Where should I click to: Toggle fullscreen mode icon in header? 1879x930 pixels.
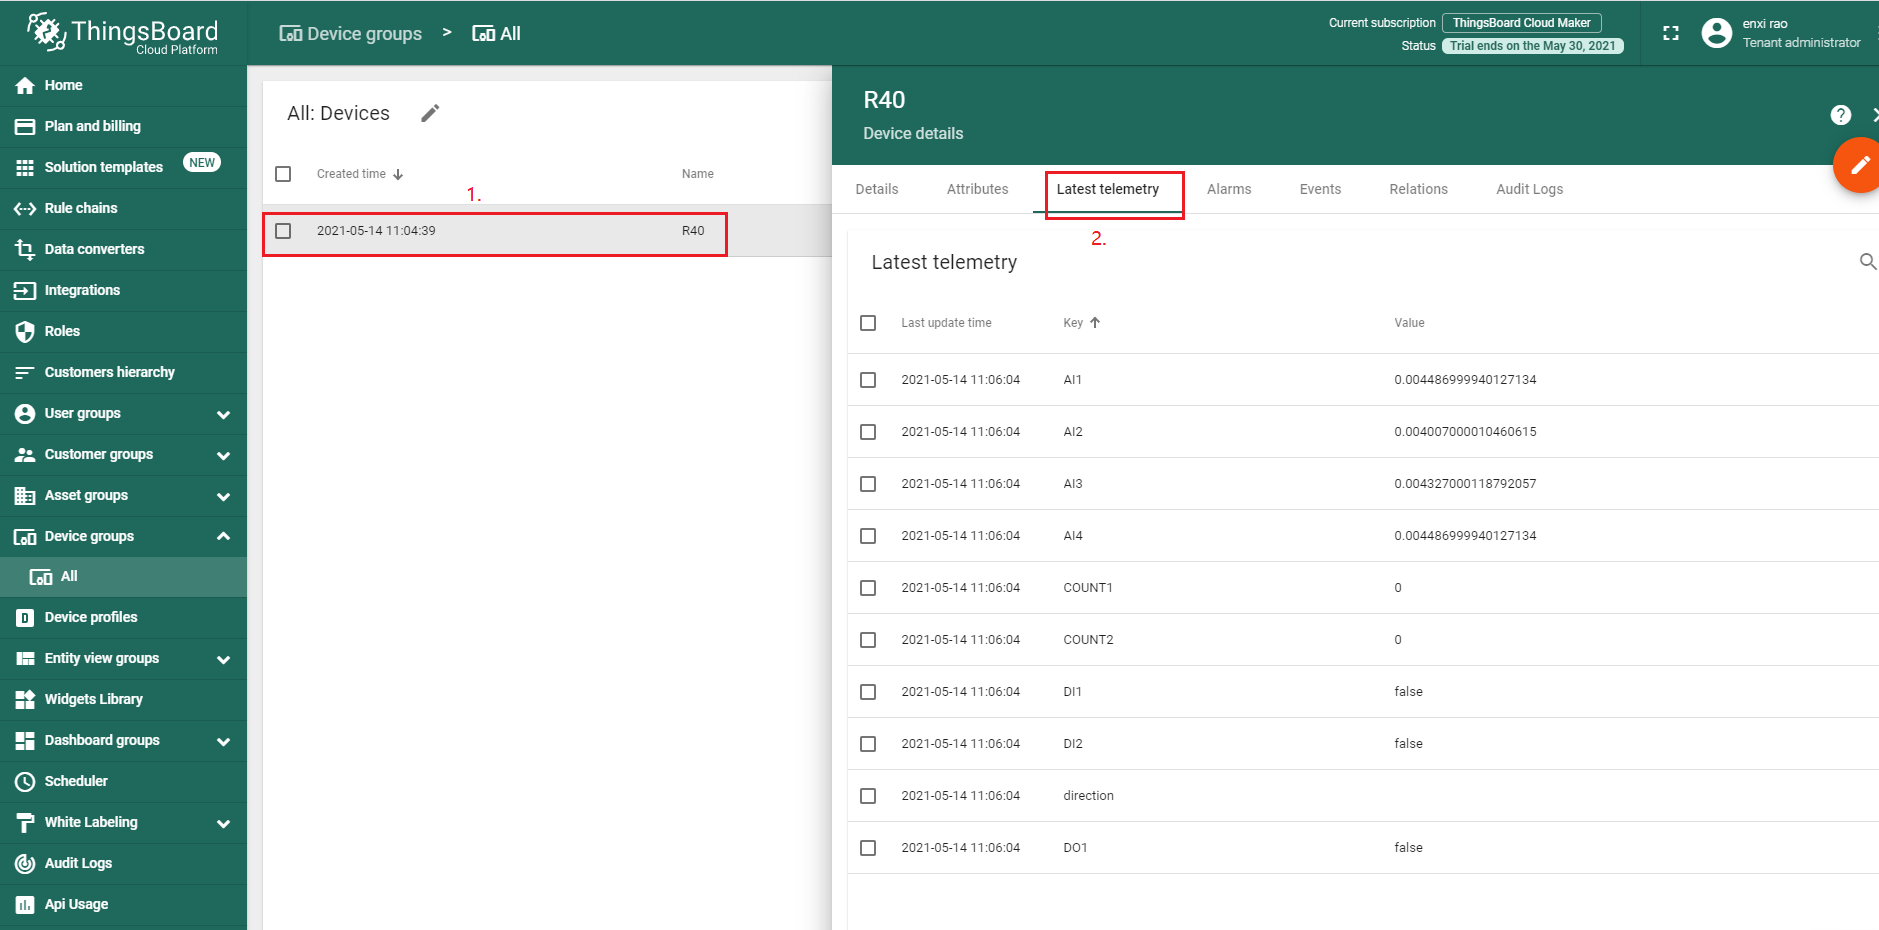click(x=1670, y=33)
